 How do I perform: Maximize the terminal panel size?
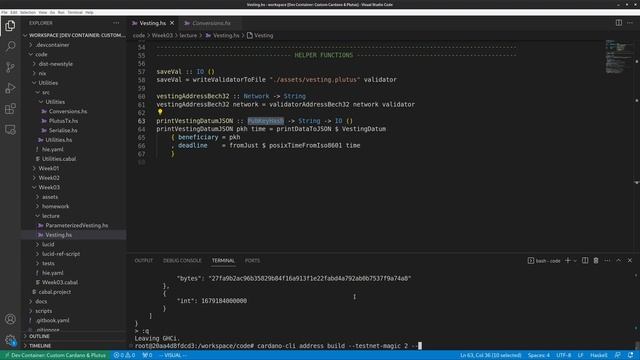point(619,260)
